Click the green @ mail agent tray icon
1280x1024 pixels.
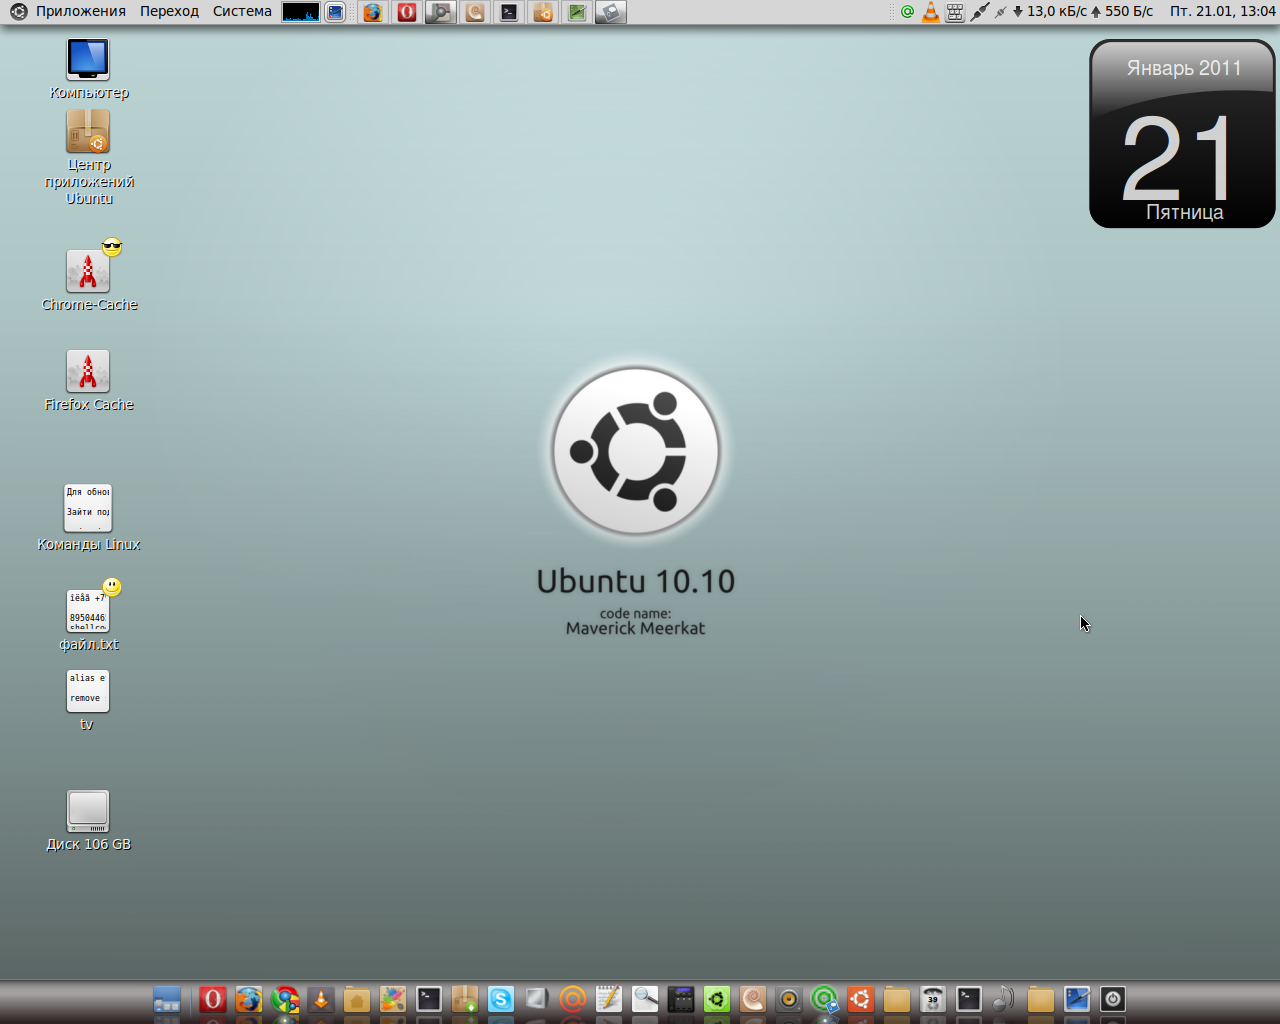(907, 12)
